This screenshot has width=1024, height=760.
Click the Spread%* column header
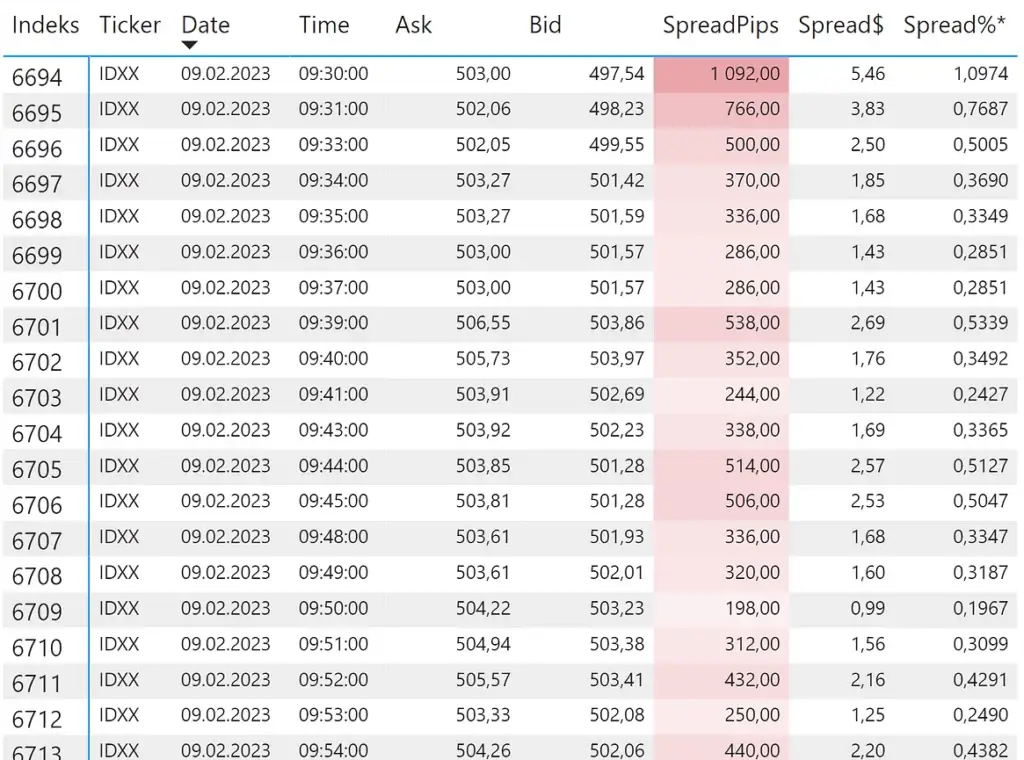tap(954, 25)
